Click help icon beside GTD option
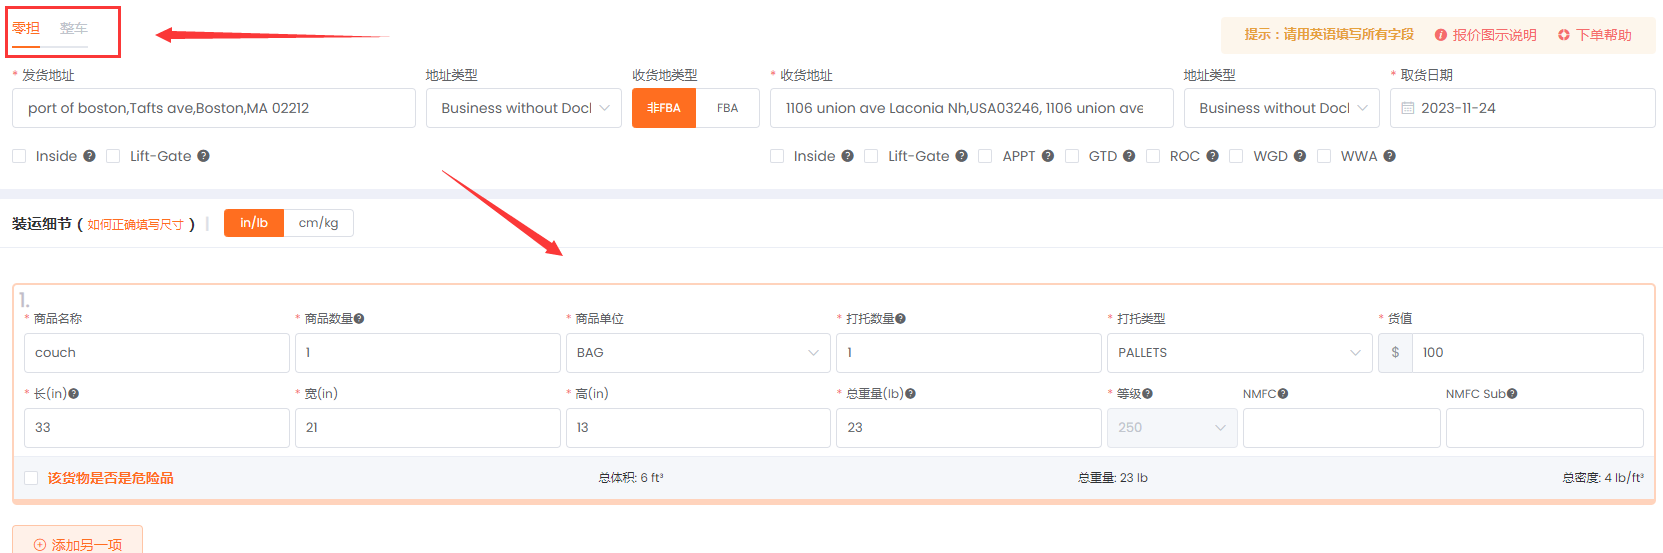 point(1128,156)
